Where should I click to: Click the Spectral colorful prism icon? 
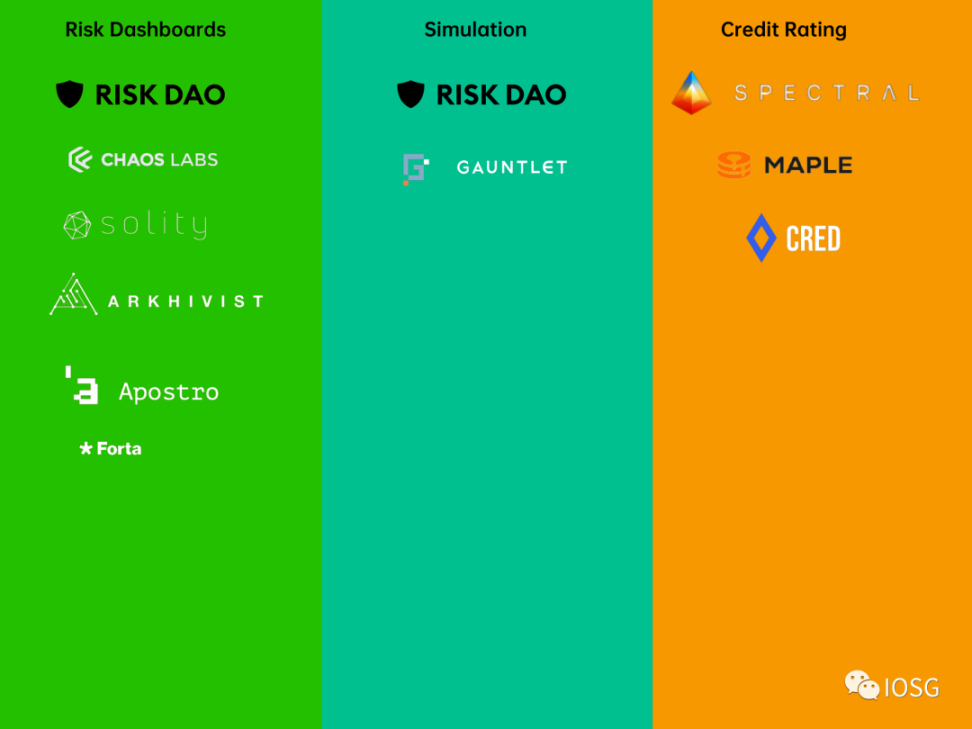(x=691, y=93)
